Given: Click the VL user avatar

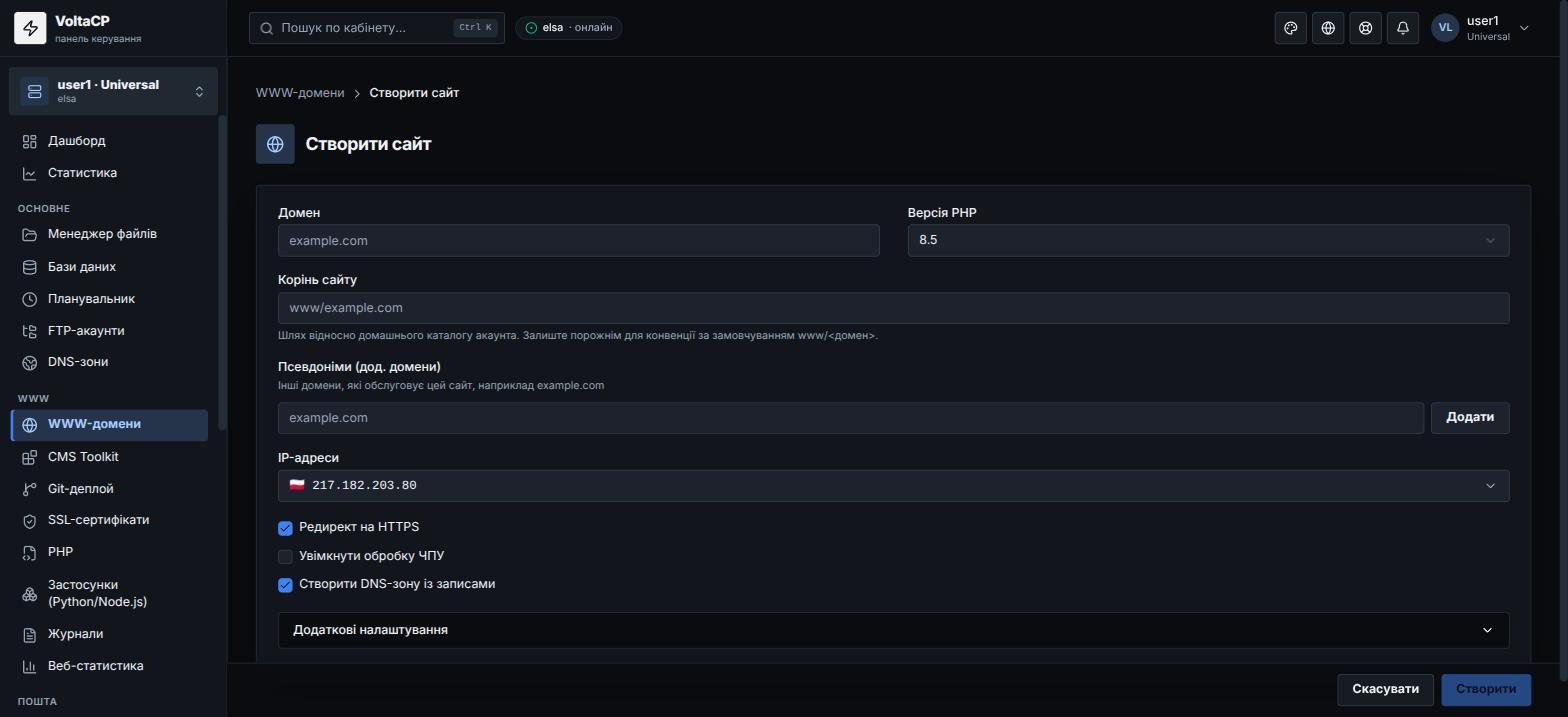Looking at the screenshot, I should [x=1445, y=28].
